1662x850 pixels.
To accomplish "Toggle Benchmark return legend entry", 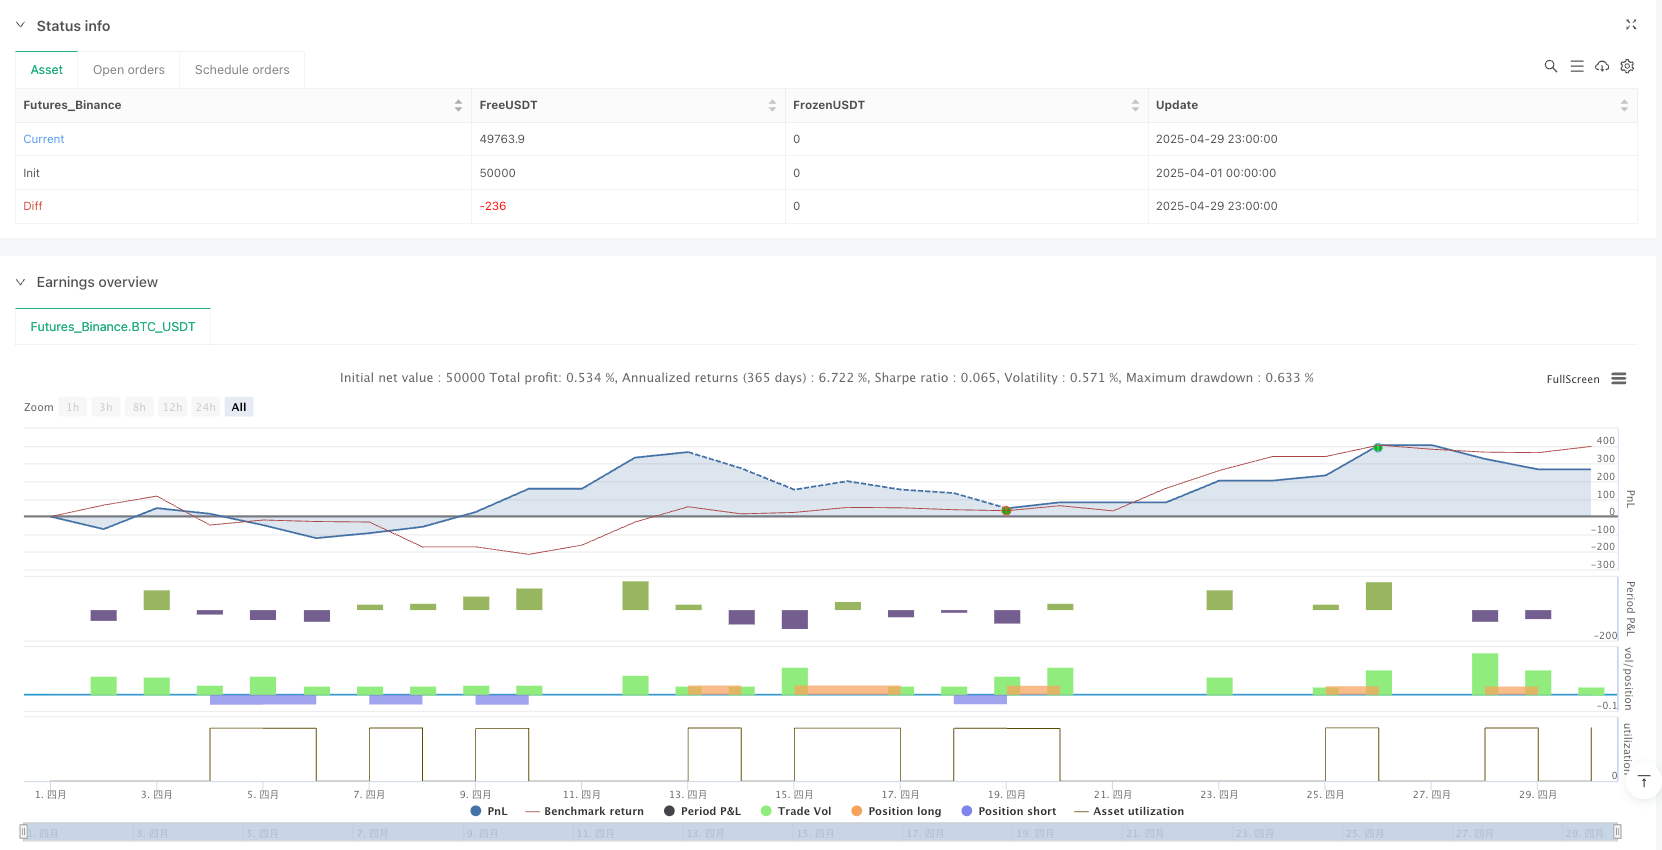I will click(584, 811).
